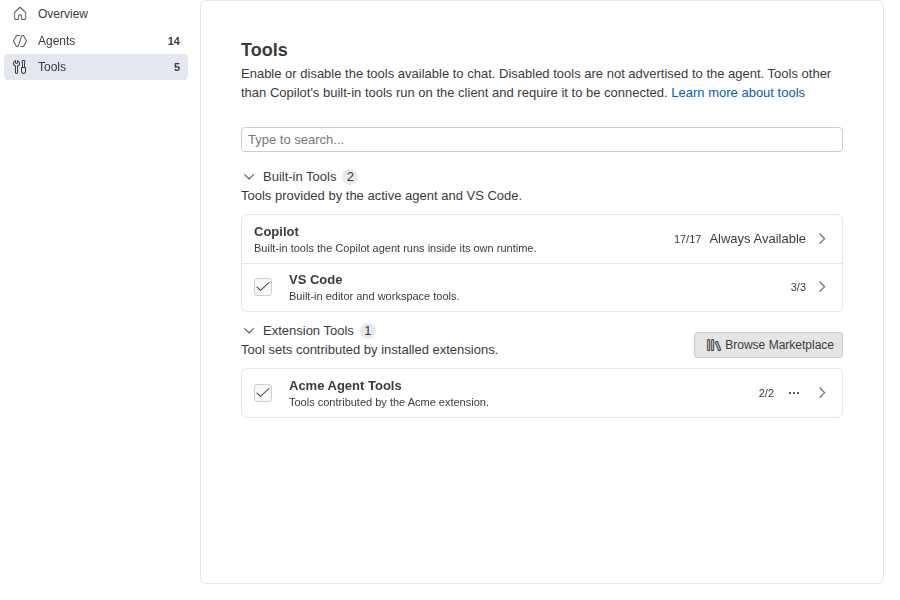Select the Tools sidebar item
The image size is (900, 600).
tap(96, 67)
